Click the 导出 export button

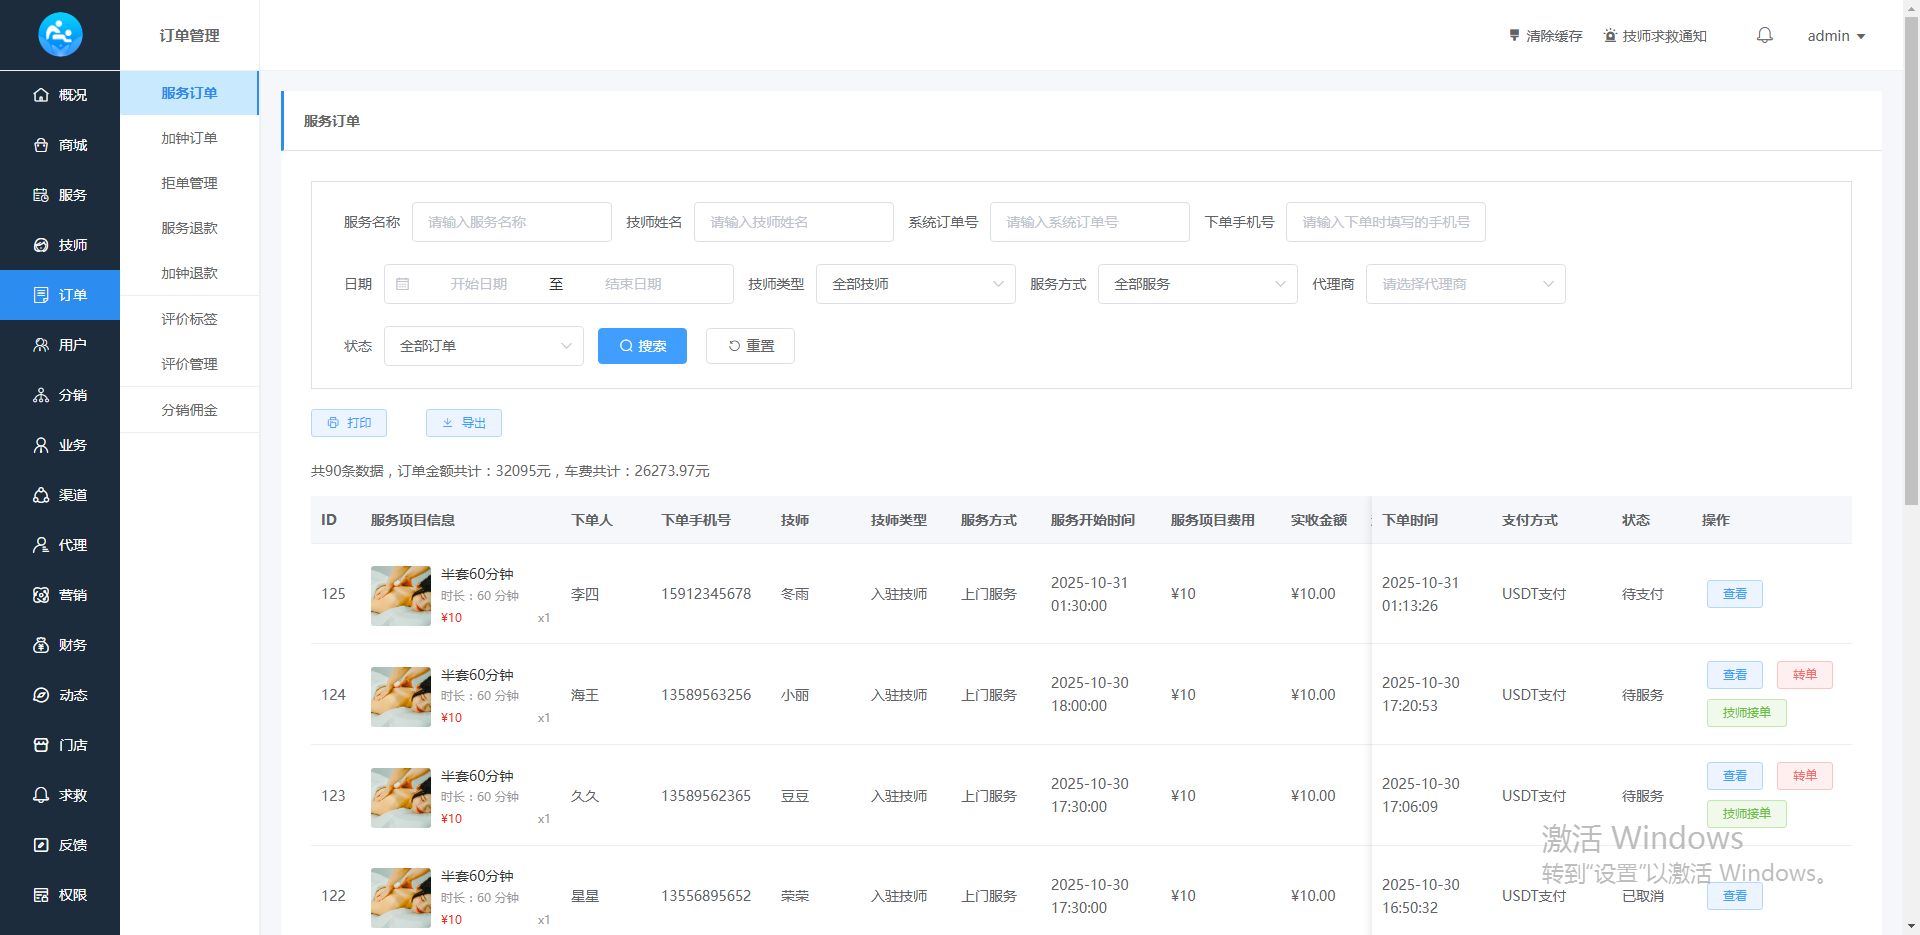(x=464, y=423)
